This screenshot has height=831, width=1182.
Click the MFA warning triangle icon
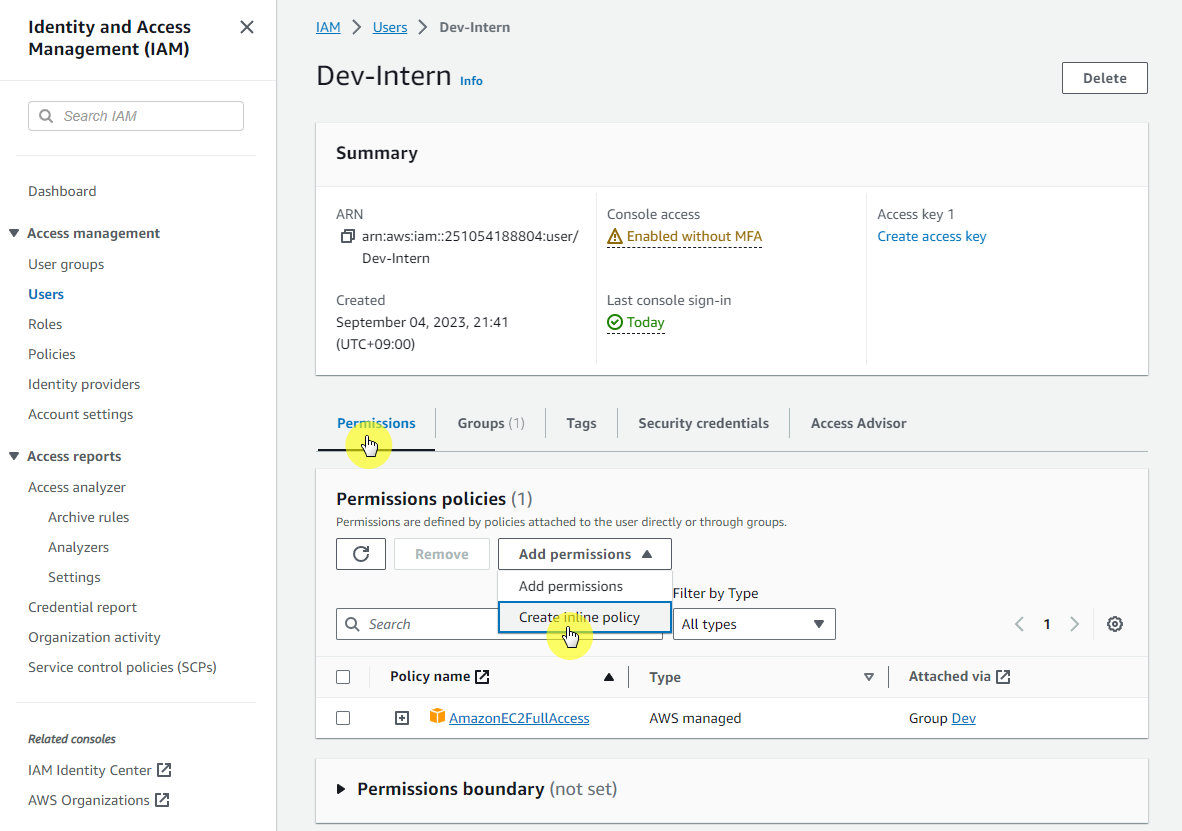click(x=615, y=237)
